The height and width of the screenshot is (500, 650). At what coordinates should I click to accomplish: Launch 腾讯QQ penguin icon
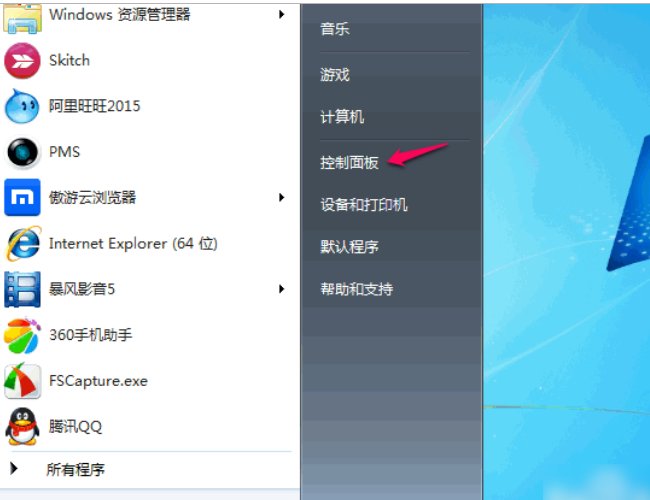click(22, 426)
